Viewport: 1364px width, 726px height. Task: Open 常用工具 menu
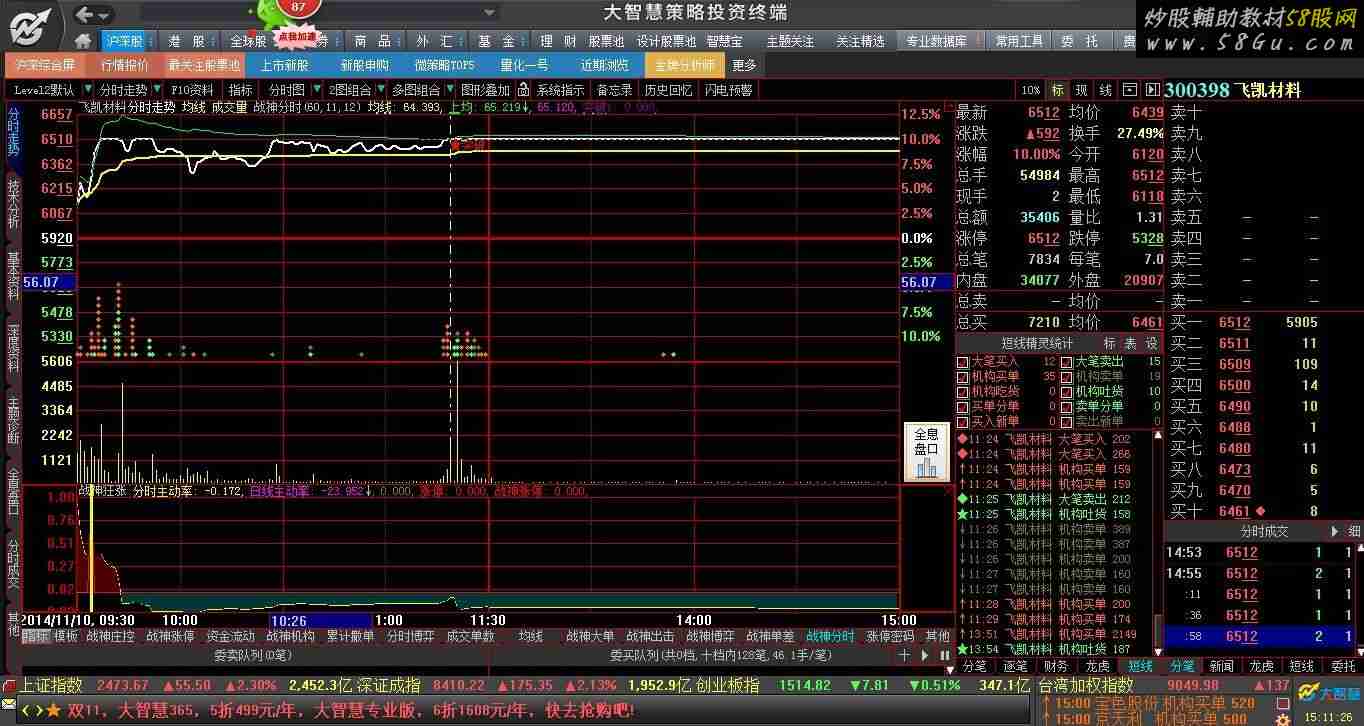tap(1019, 41)
